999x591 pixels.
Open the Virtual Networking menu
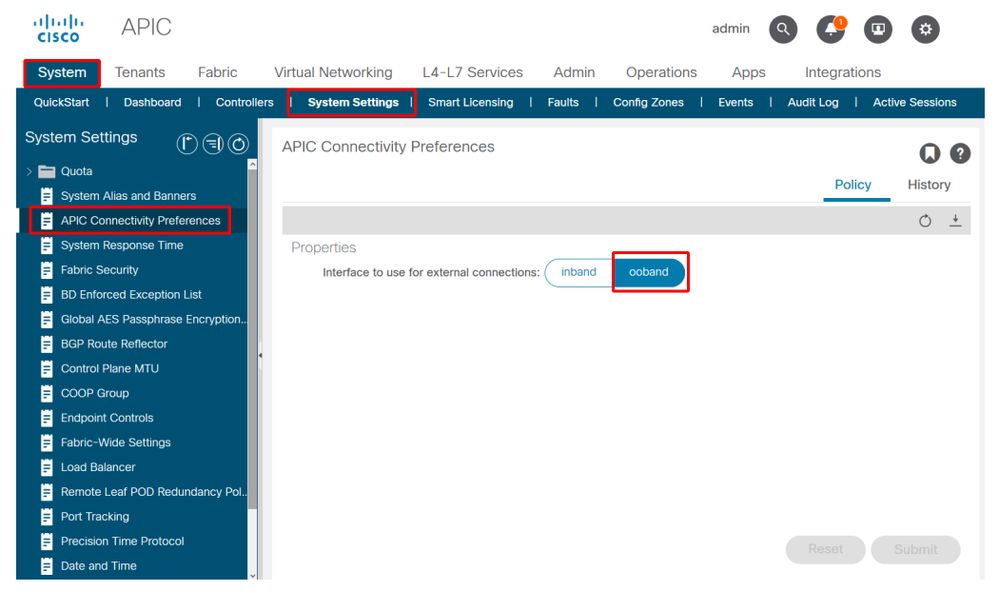(333, 73)
